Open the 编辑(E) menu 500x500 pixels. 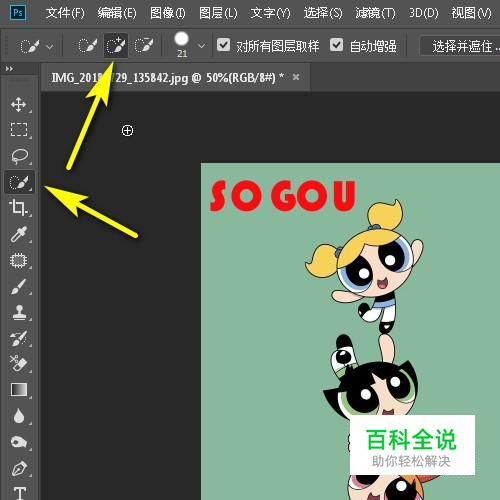(x=117, y=13)
